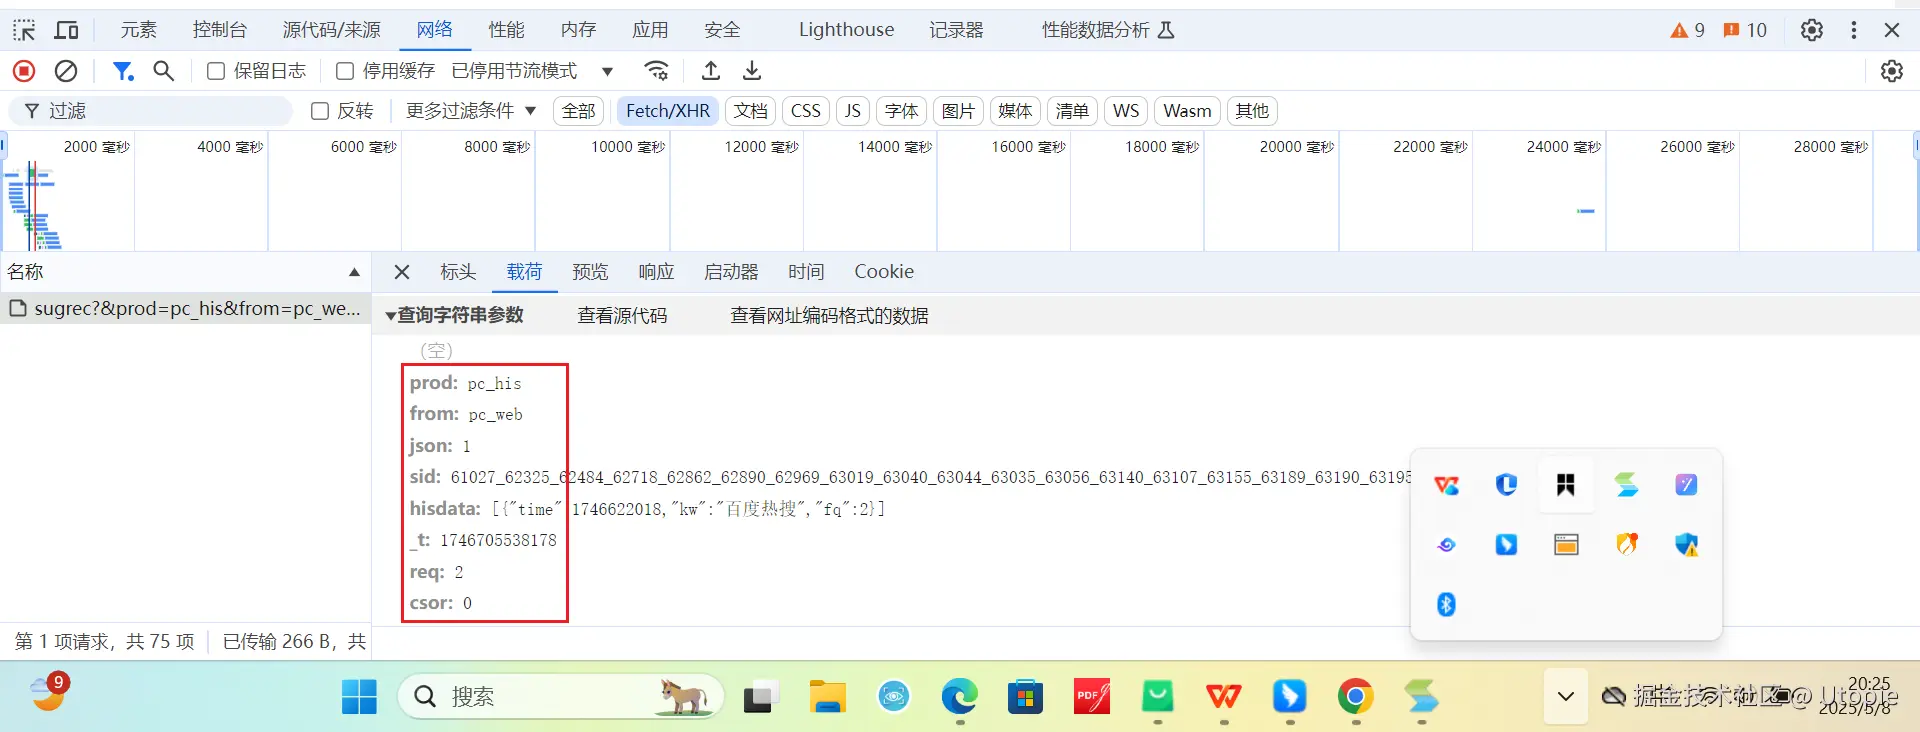Open Microsoft Store from taskbar
This screenshot has width=1920, height=732.
[x=1025, y=697]
